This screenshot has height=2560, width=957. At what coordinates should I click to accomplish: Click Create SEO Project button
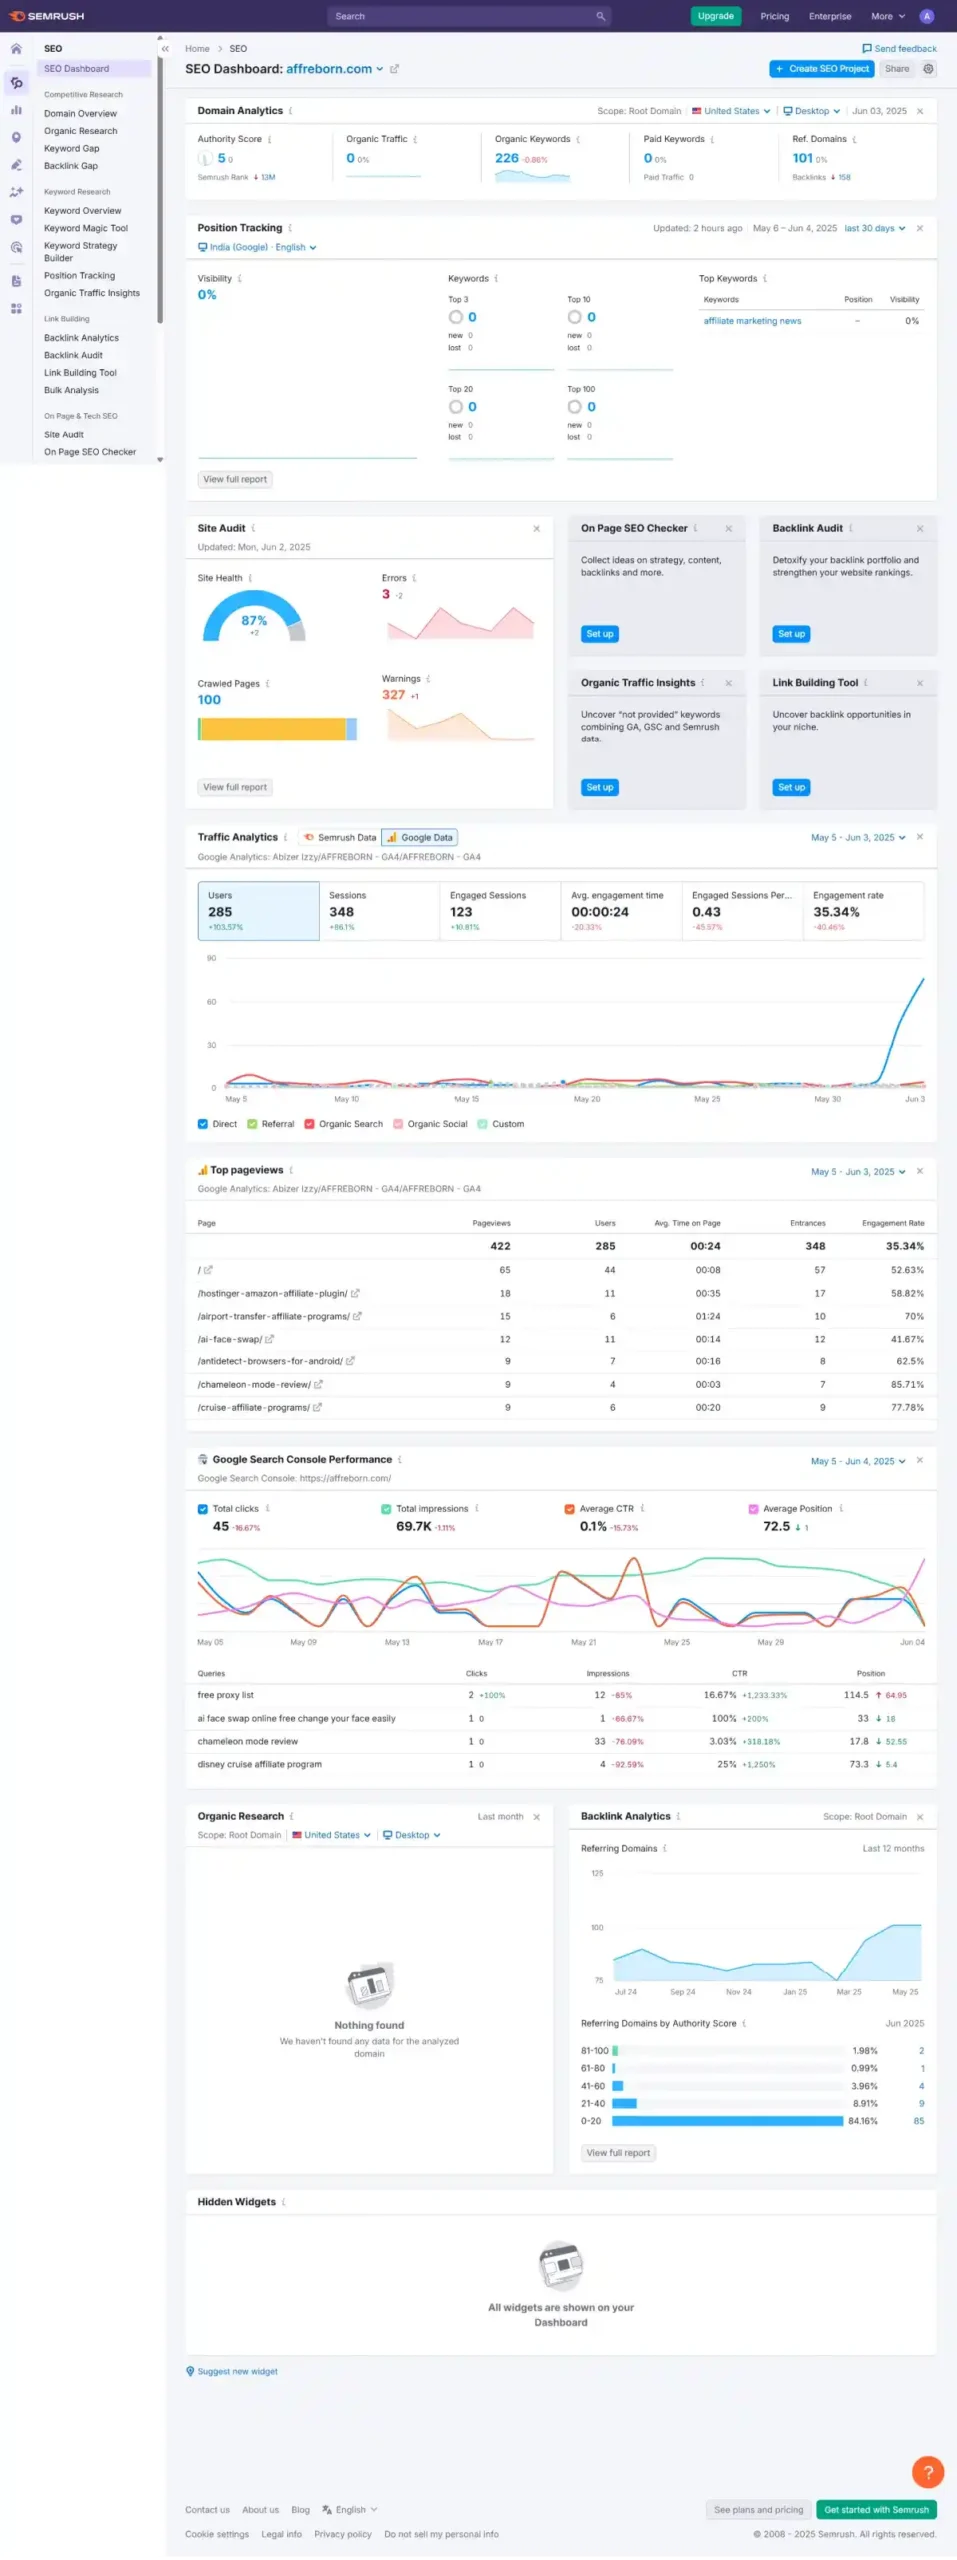(822, 69)
